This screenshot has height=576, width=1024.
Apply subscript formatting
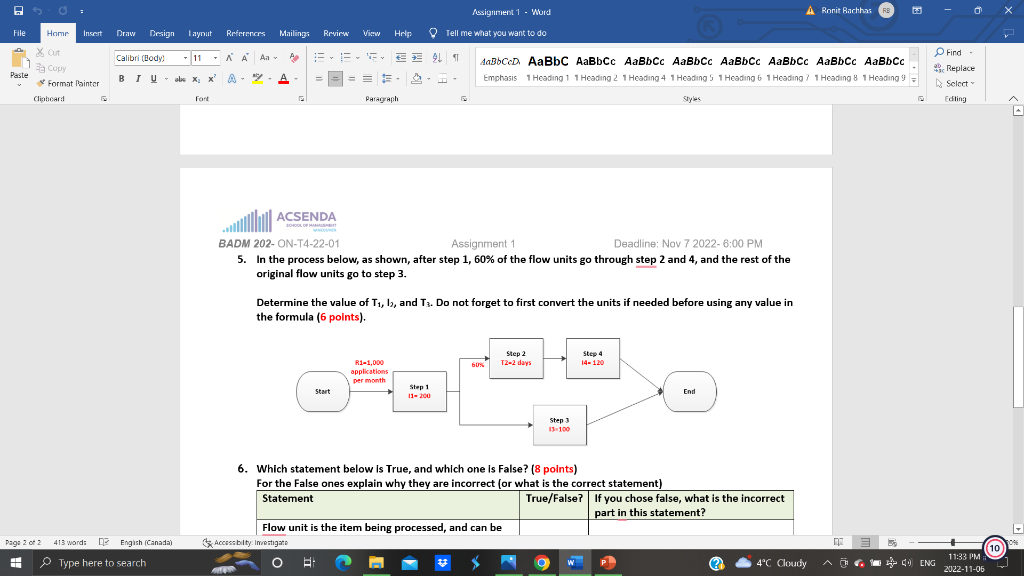click(196, 78)
